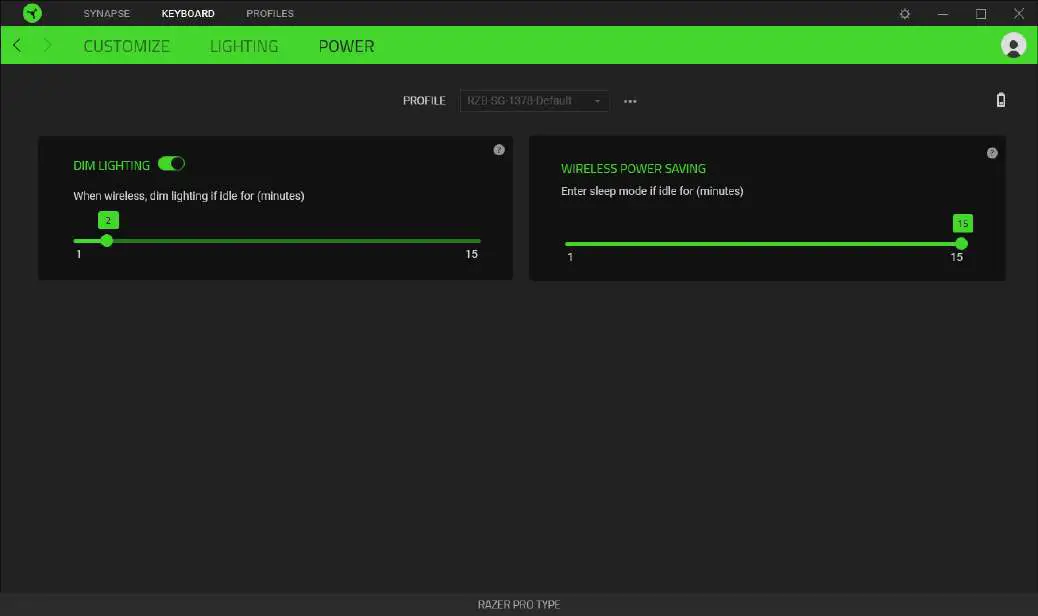
Task: Open the user account avatar
Action: 1013,45
